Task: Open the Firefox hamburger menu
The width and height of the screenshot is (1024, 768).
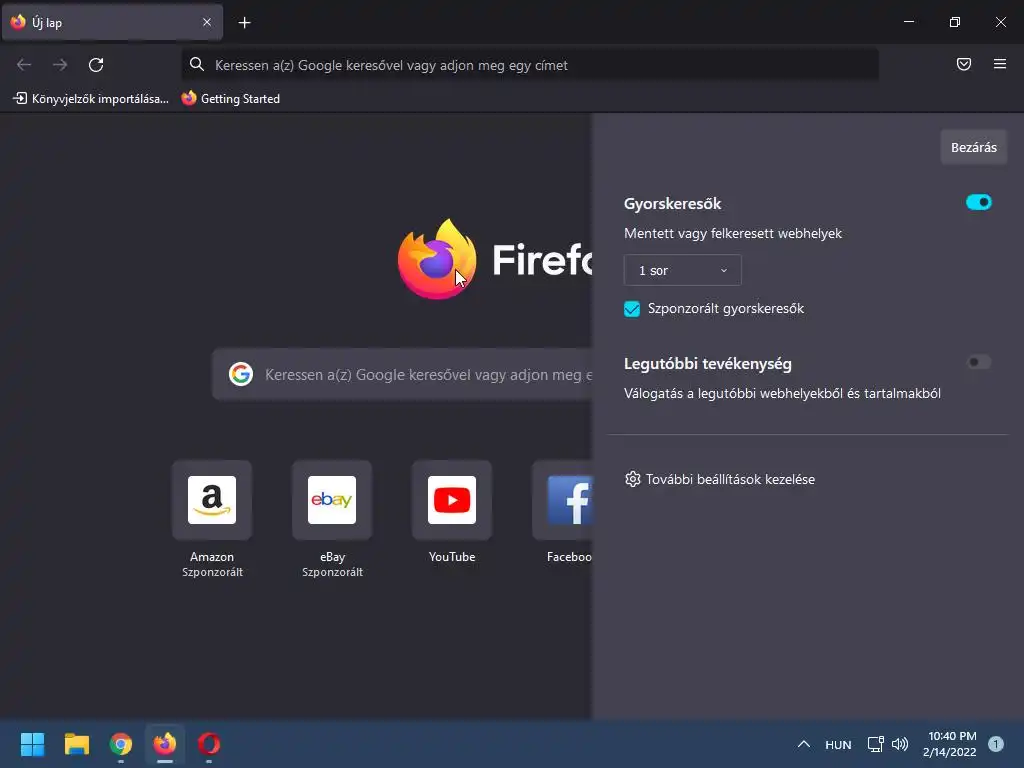Action: (x=1000, y=64)
